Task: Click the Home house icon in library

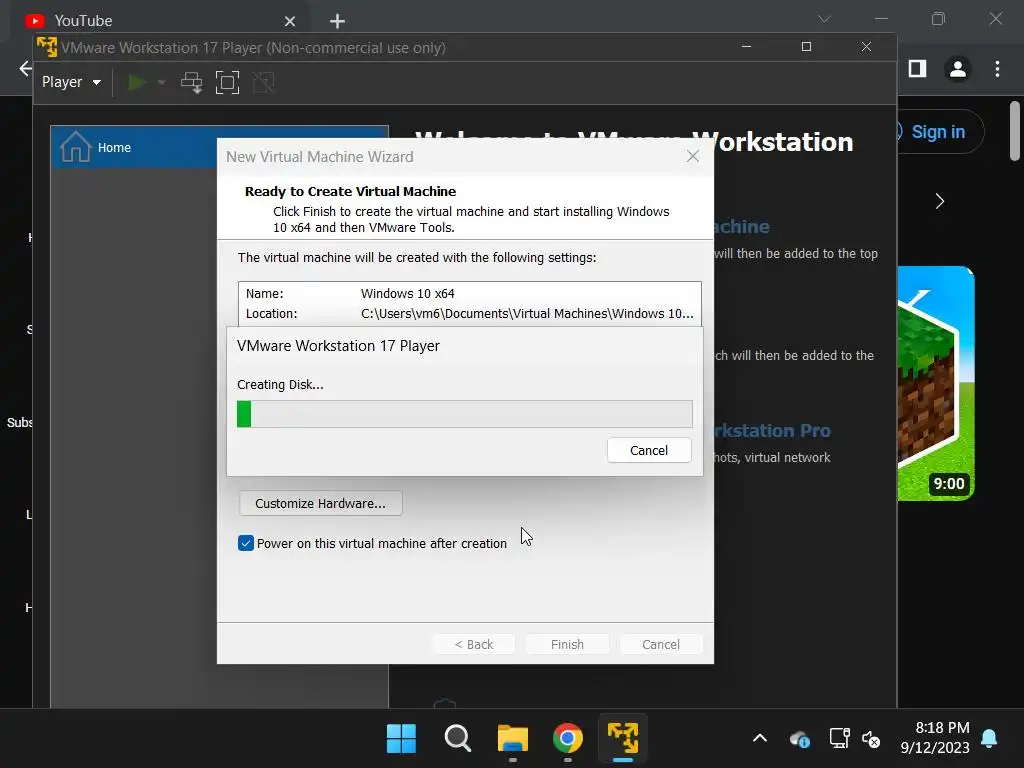Action: (x=75, y=147)
